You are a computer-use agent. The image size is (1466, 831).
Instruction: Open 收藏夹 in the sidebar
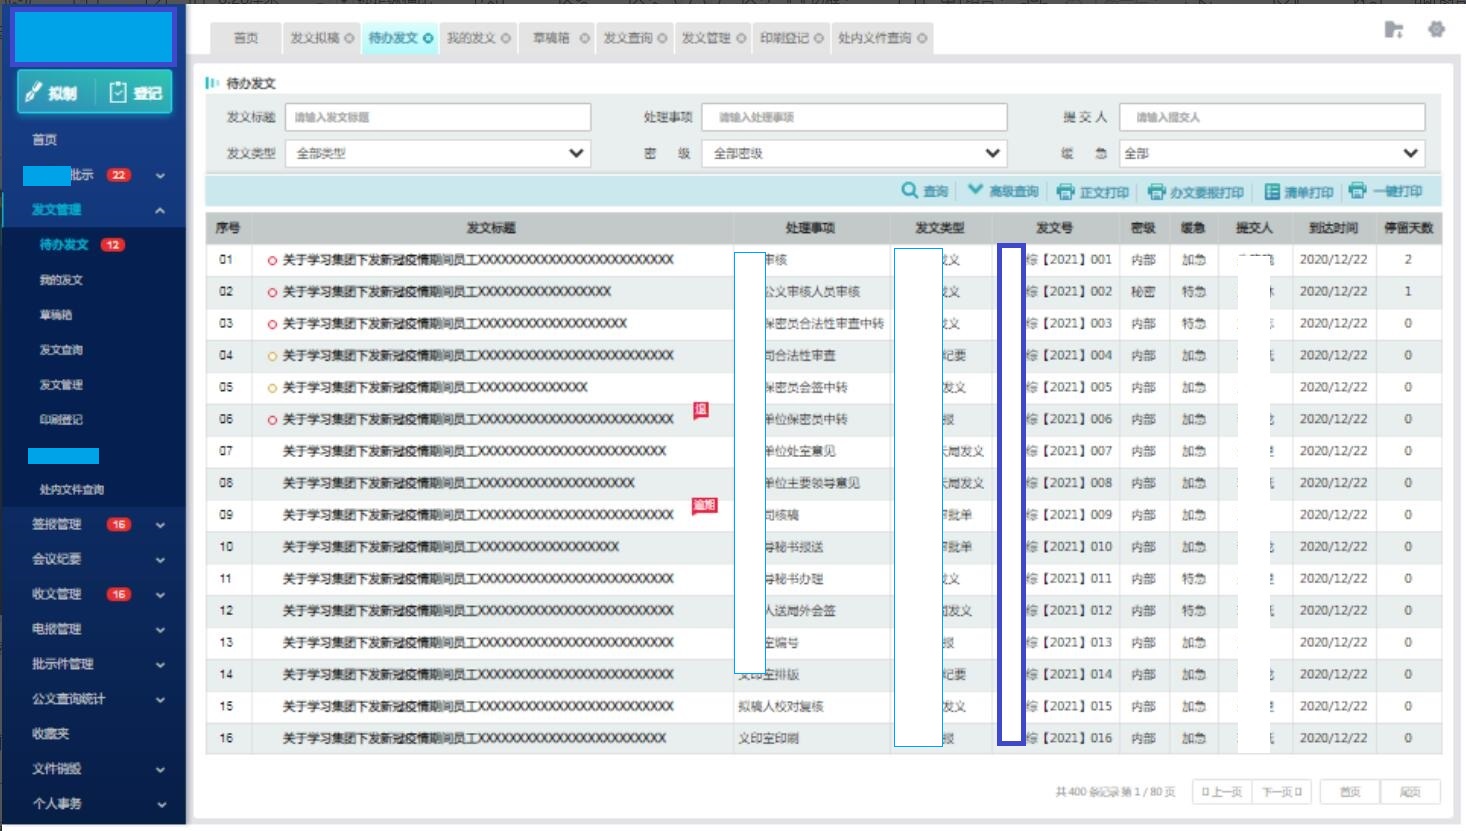(x=51, y=734)
